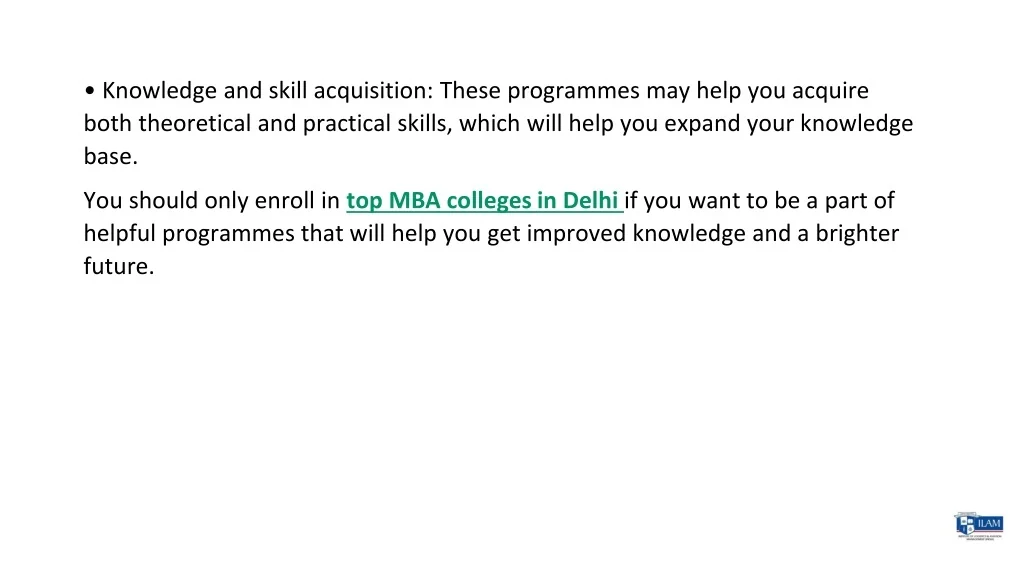Viewport: 1024px width, 576px height.
Task: Click the ILAM shield crest icon
Action: tap(965, 524)
